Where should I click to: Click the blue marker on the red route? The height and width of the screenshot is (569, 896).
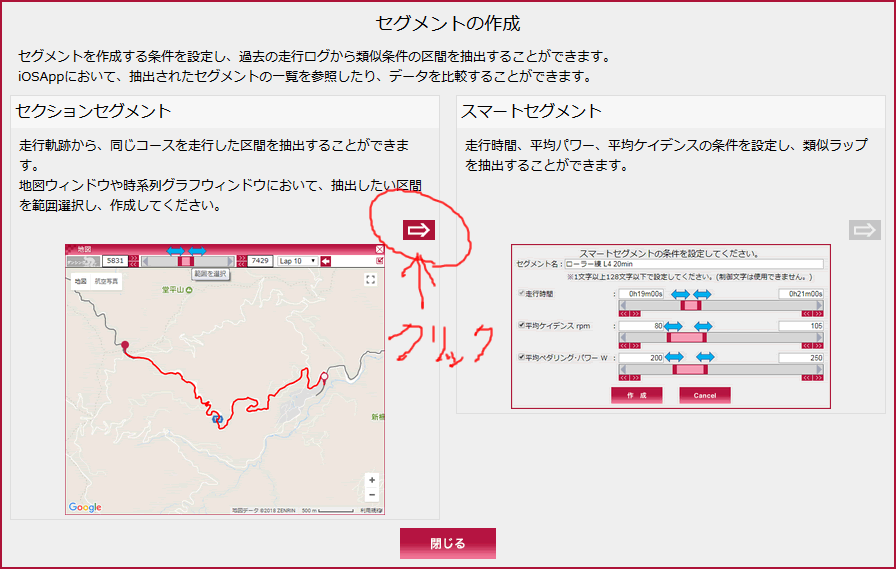(x=217, y=419)
